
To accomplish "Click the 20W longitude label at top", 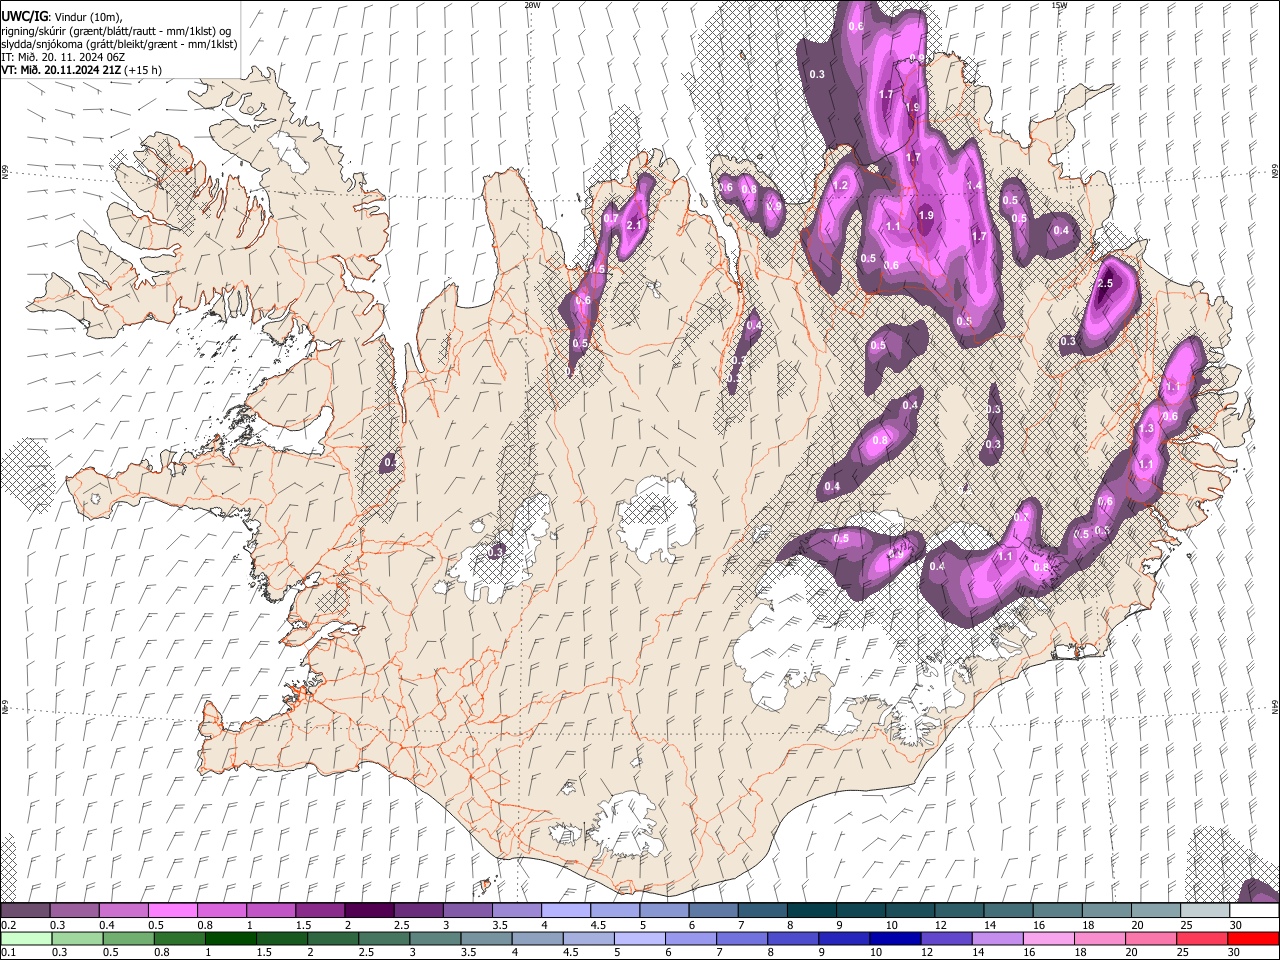I will 532,5.
